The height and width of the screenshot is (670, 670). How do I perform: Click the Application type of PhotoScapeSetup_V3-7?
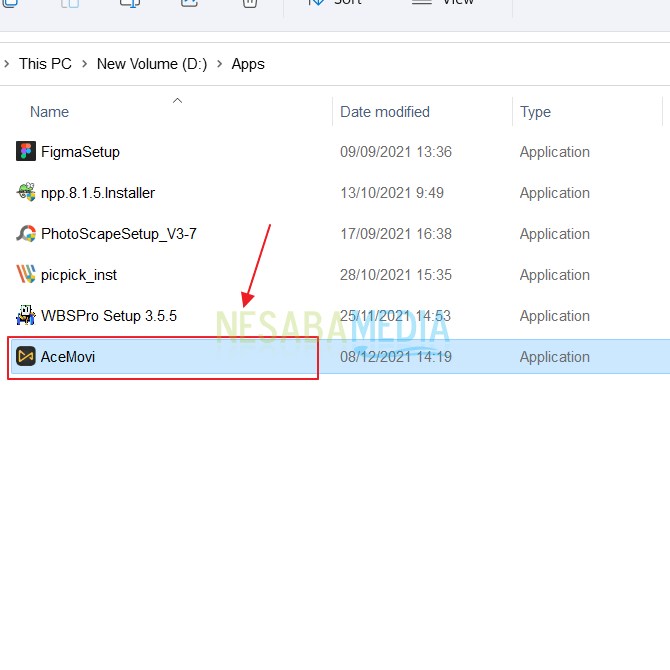pyautogui.click(x=555, y=235)
